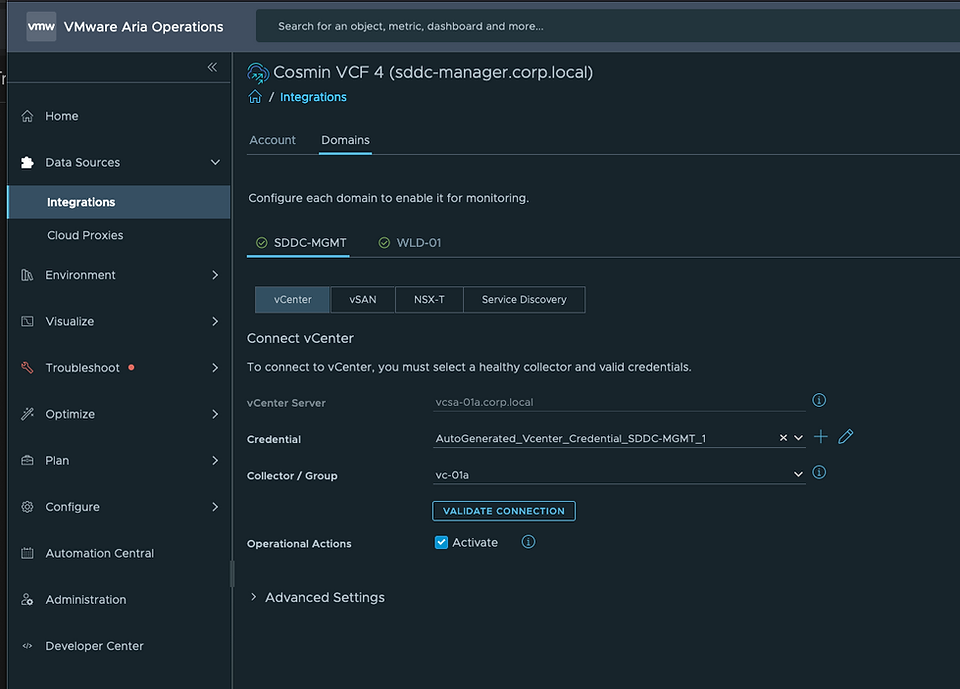Click the Optimize wand icon
This screenshot has height=689, width=960.
[27, 414]
